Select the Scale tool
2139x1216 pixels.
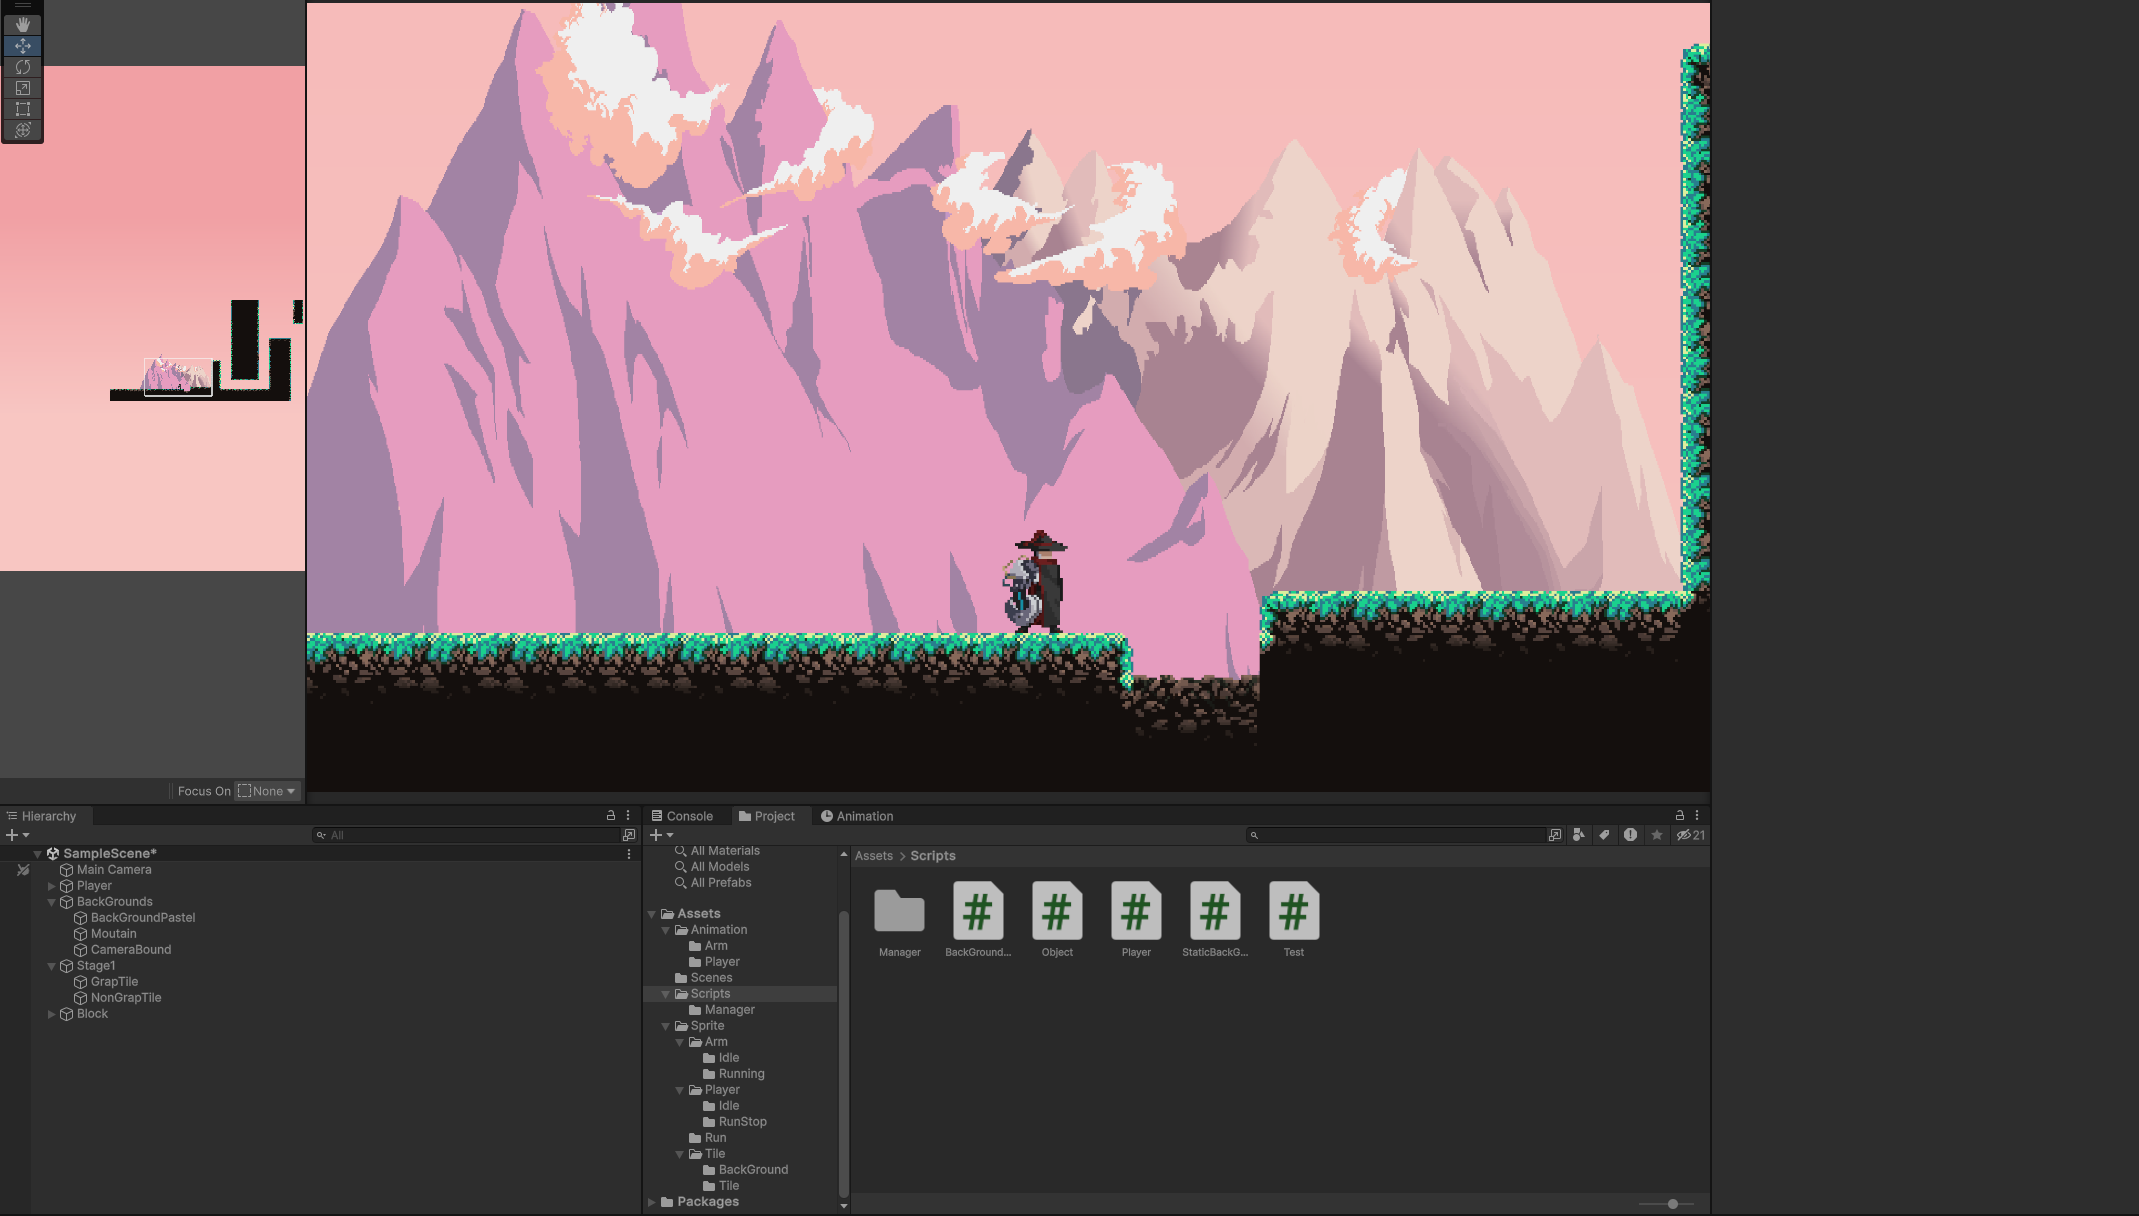pos(22,88)
